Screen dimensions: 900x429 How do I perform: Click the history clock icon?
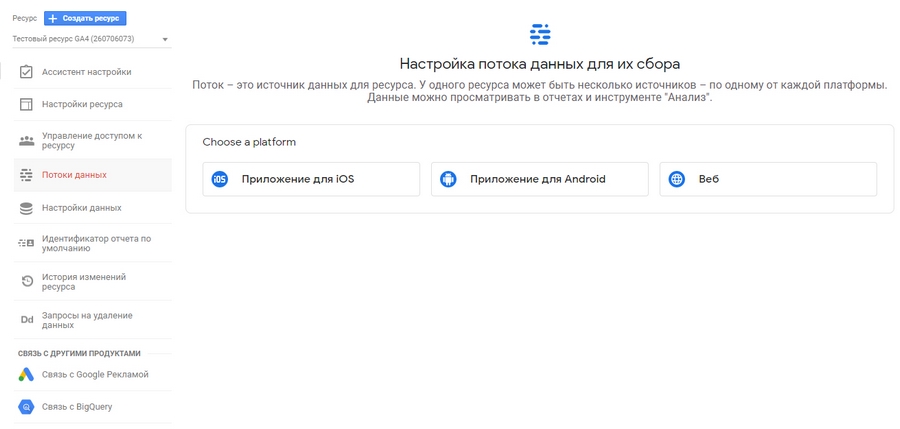click(x=26, y=281)
